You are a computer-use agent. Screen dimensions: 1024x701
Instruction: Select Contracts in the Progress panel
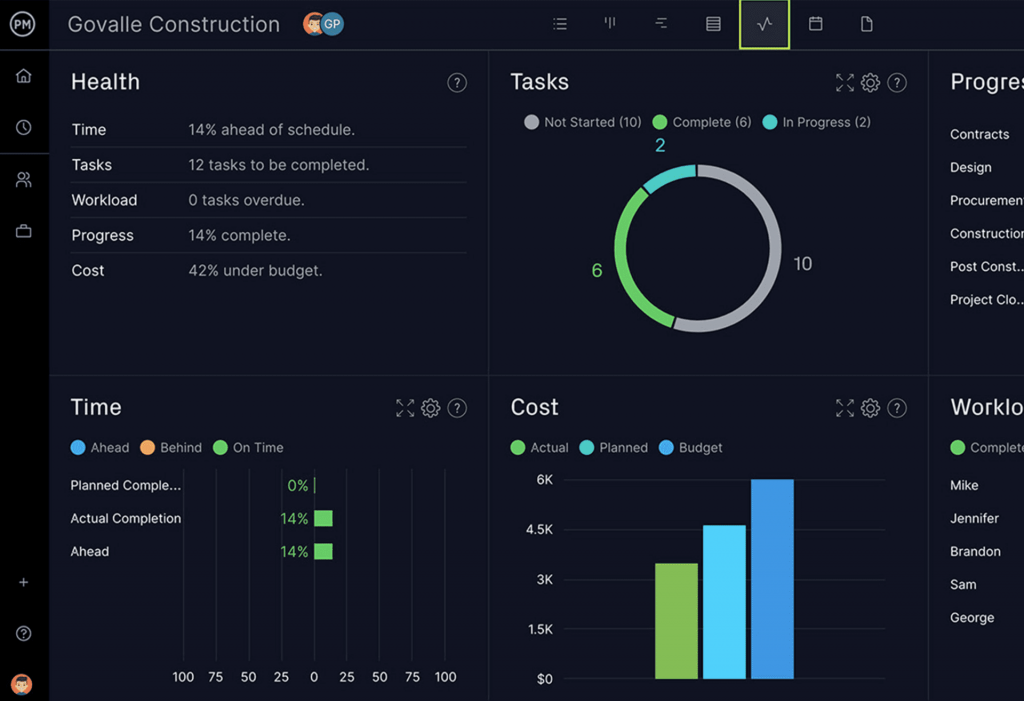[979, 134]
